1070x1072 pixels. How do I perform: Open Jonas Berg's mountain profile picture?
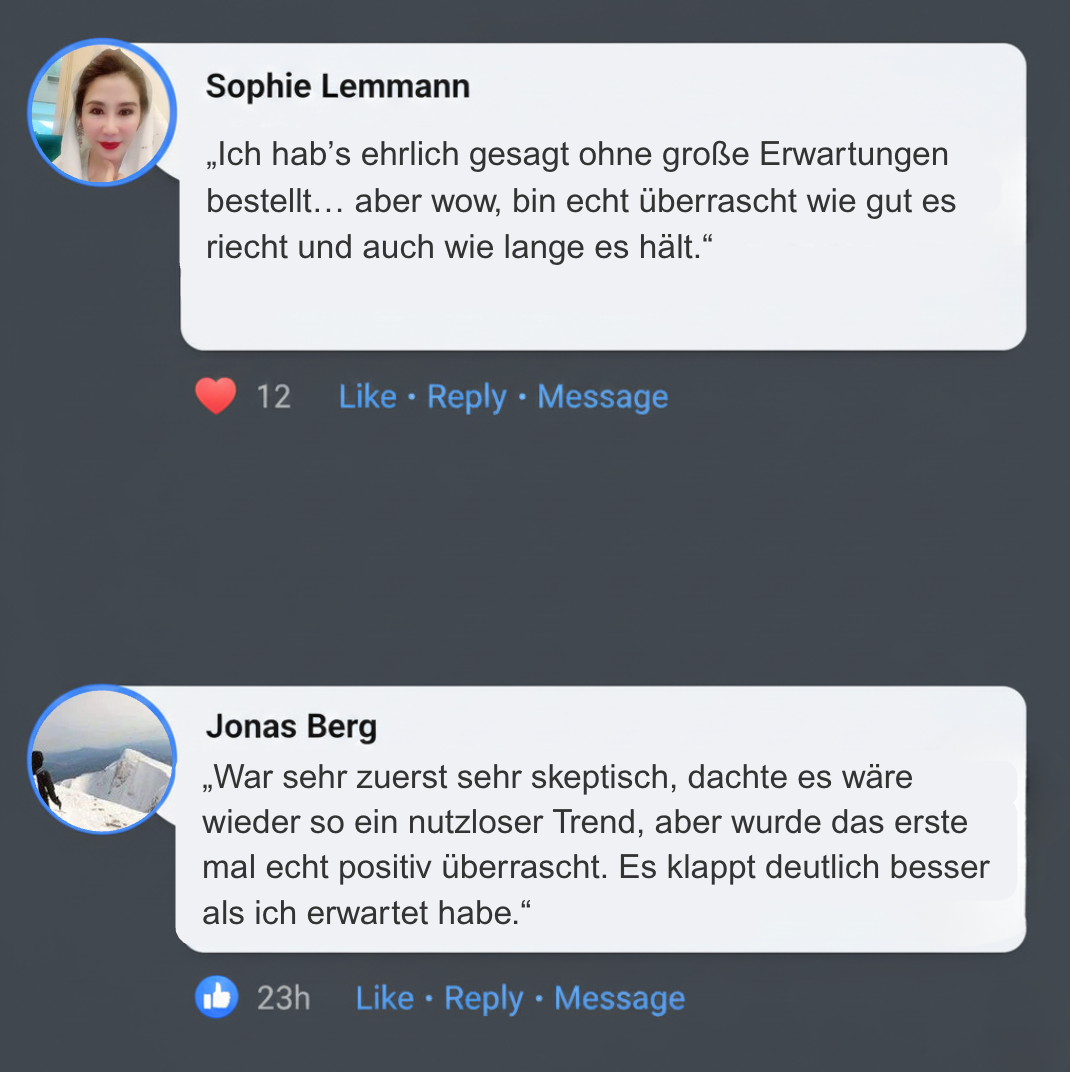coord(102,759)
